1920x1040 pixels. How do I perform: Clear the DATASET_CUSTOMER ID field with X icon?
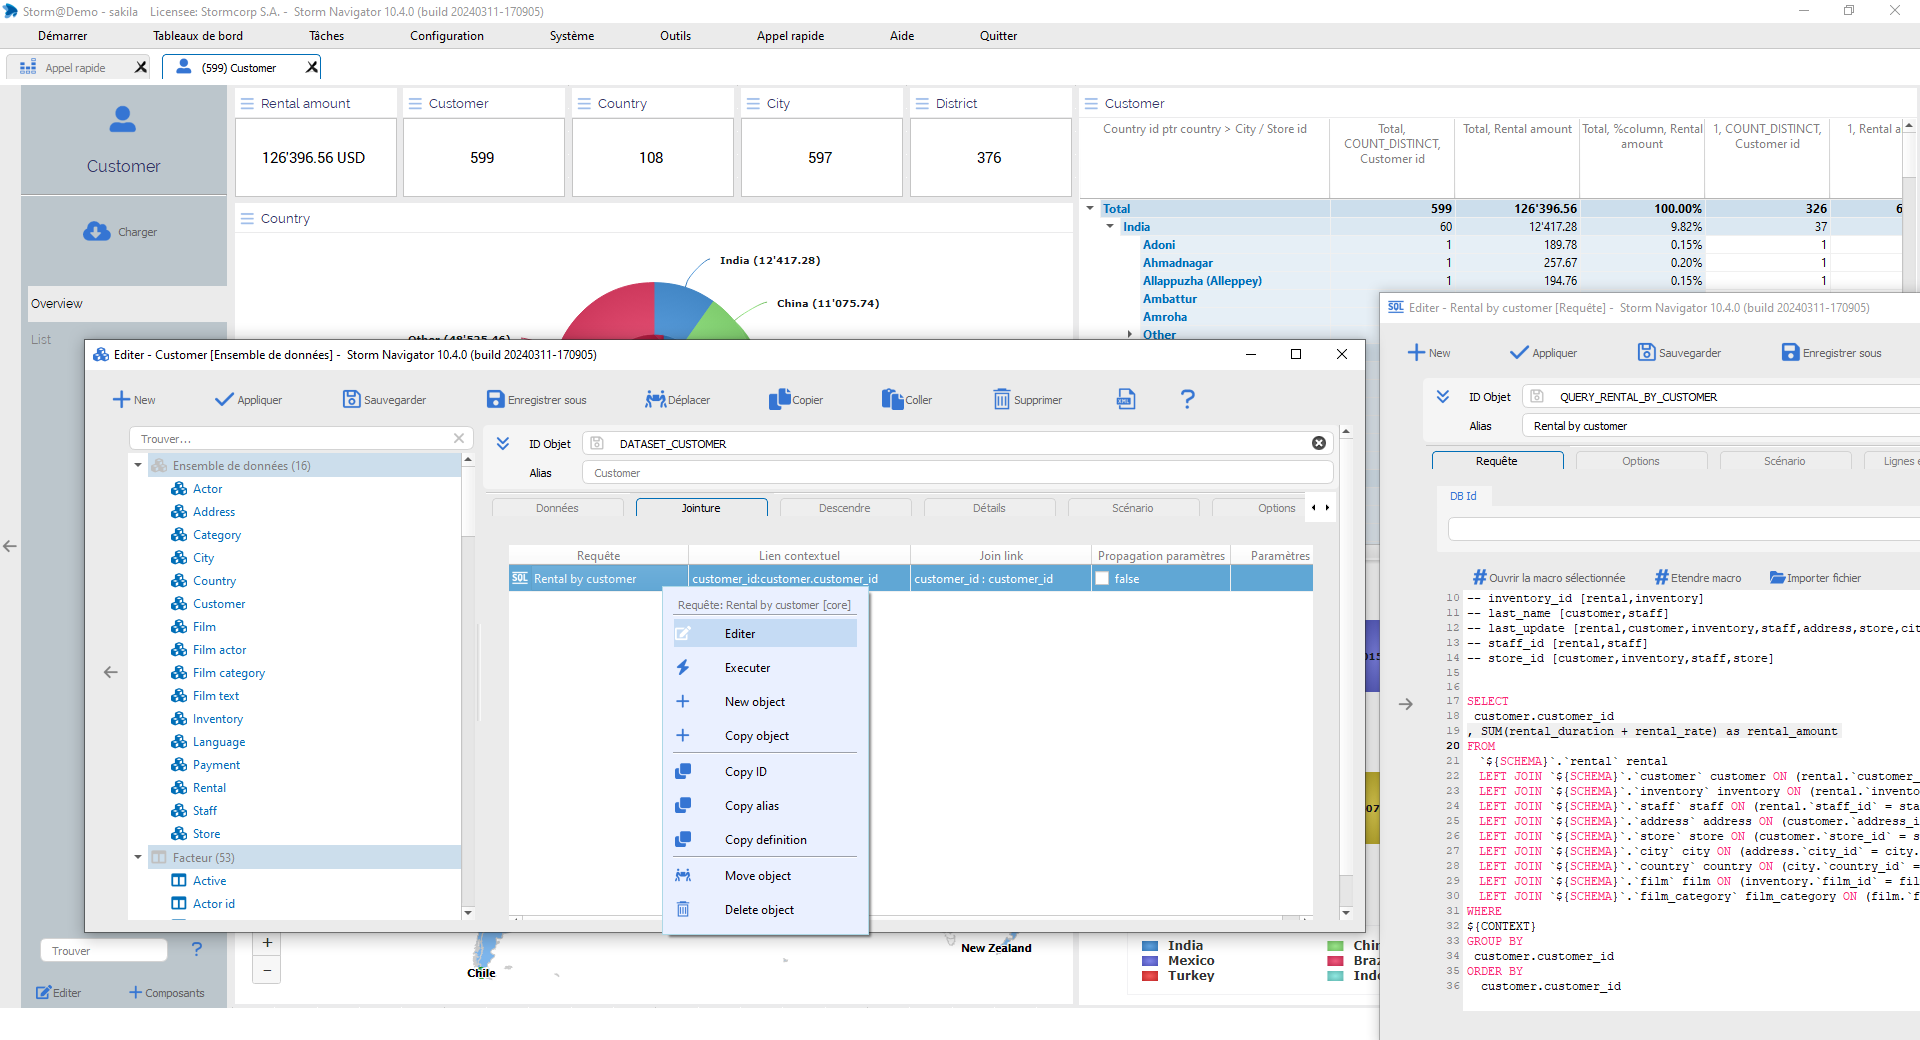pos(1319,443)
